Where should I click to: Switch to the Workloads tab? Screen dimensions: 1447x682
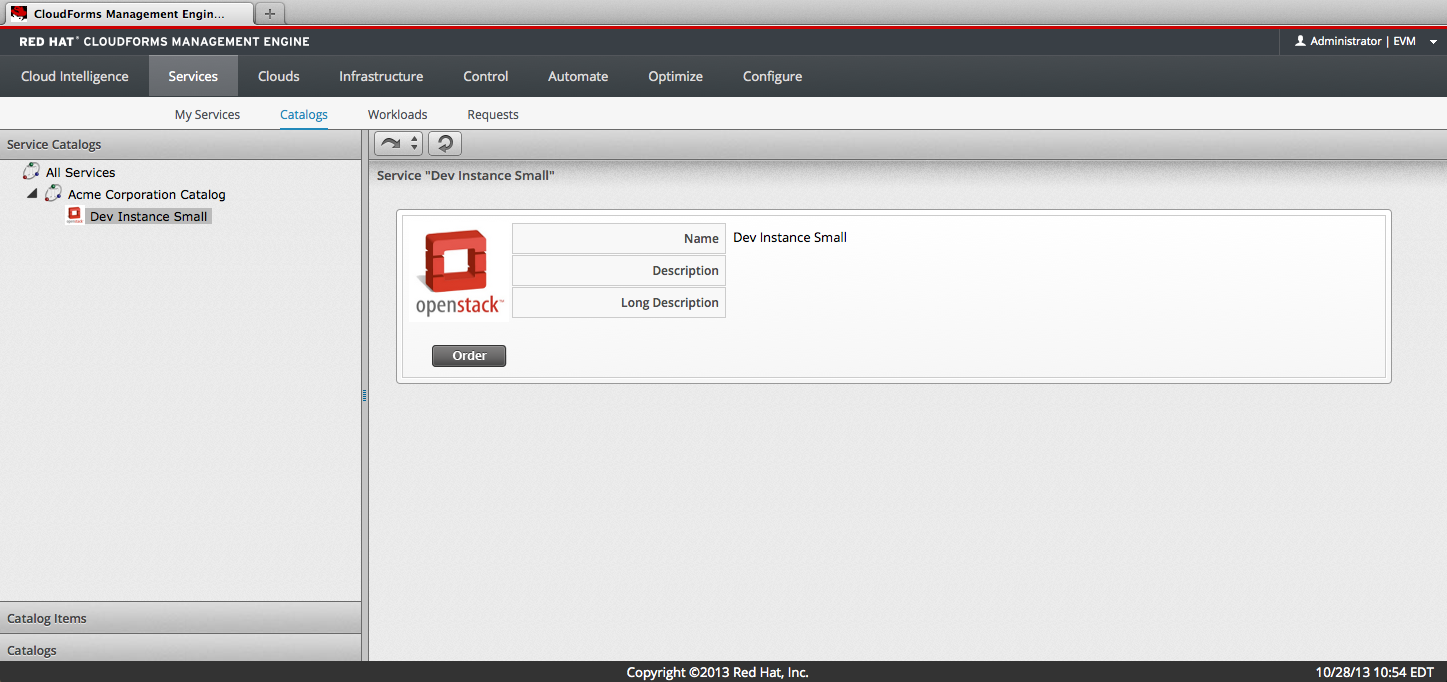[397, 114]
